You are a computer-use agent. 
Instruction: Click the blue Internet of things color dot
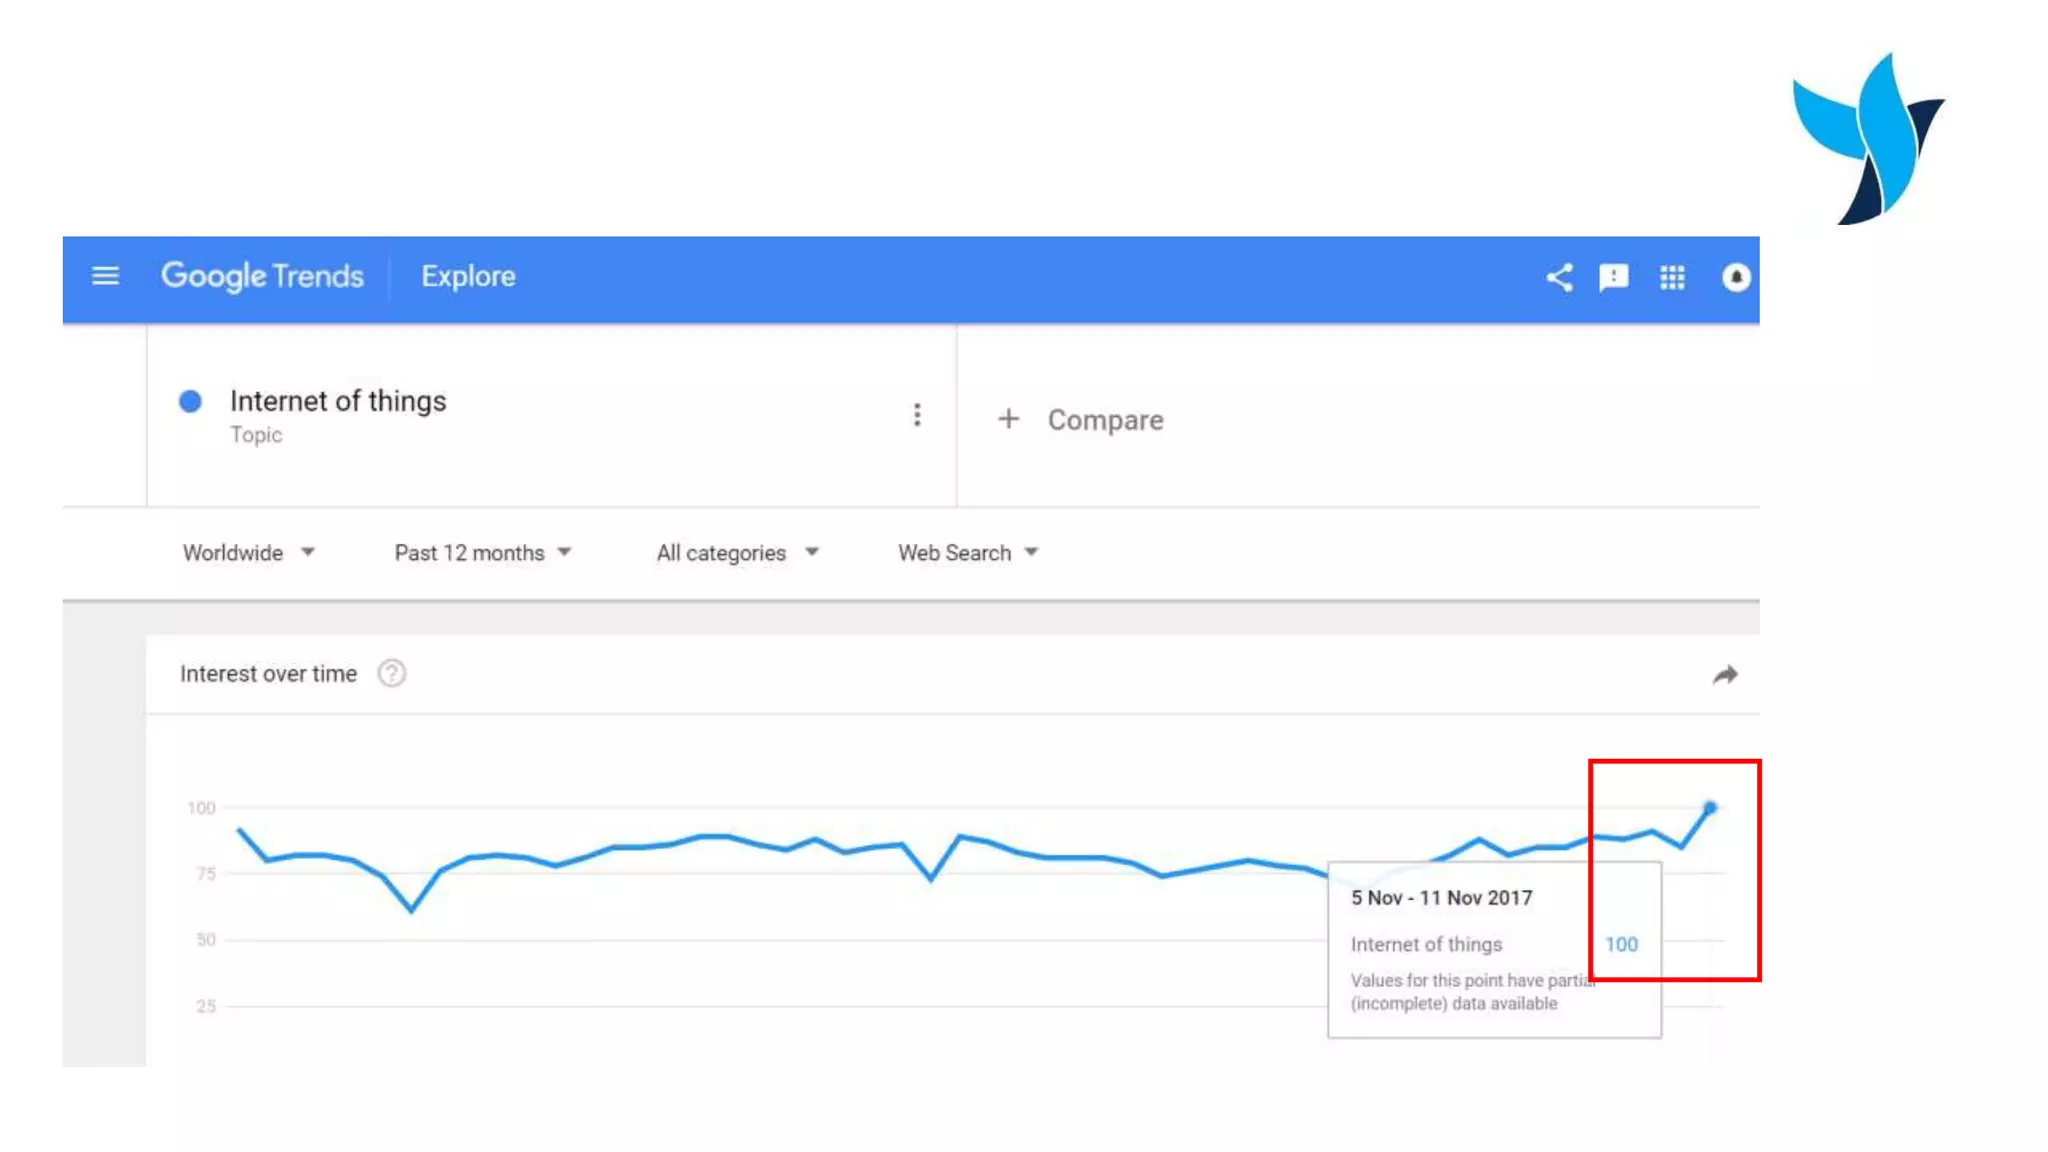(190, 401)
